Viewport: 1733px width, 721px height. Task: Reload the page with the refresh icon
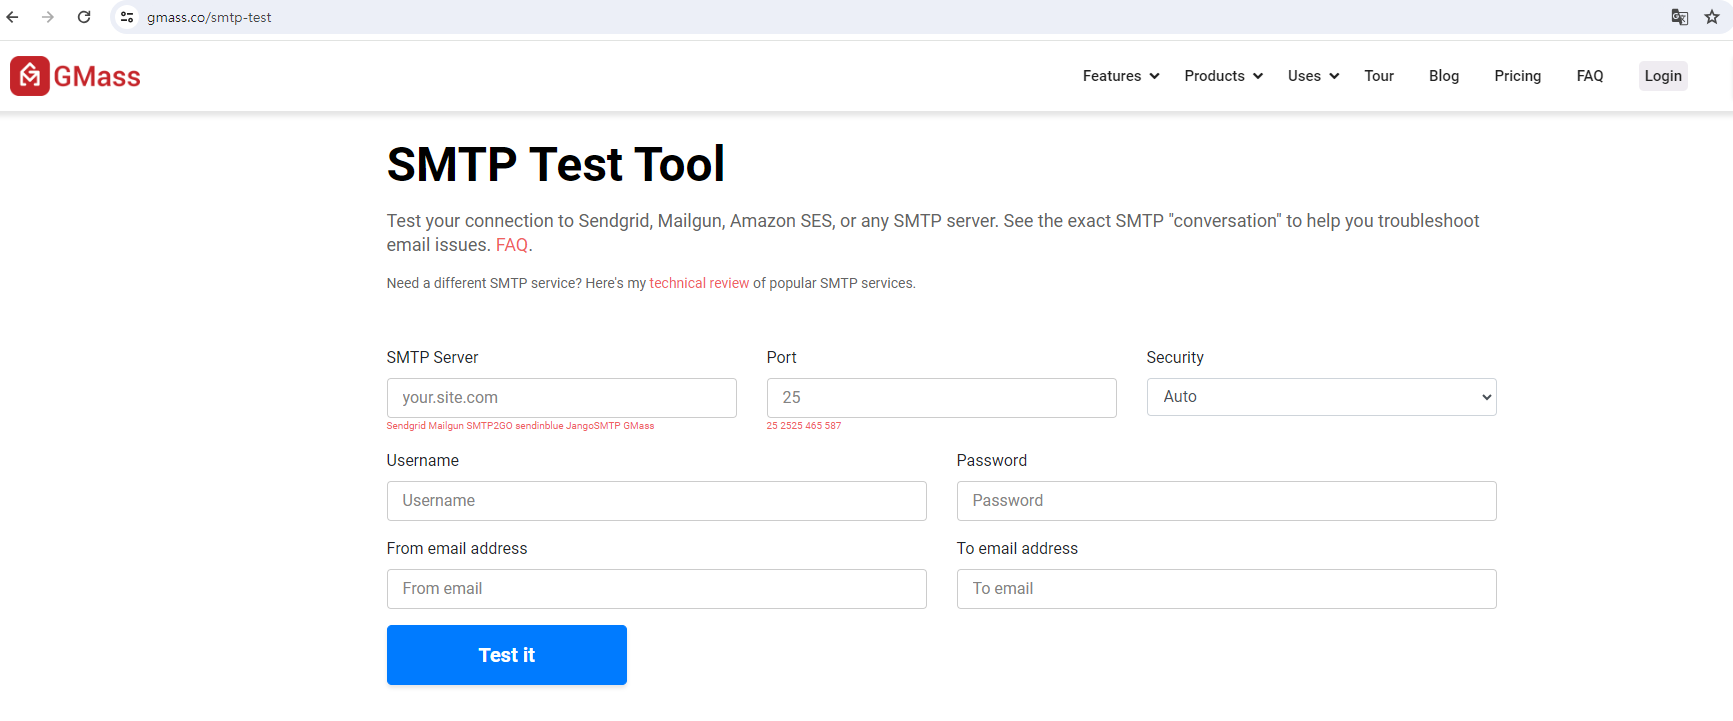[x=84, y=17]
